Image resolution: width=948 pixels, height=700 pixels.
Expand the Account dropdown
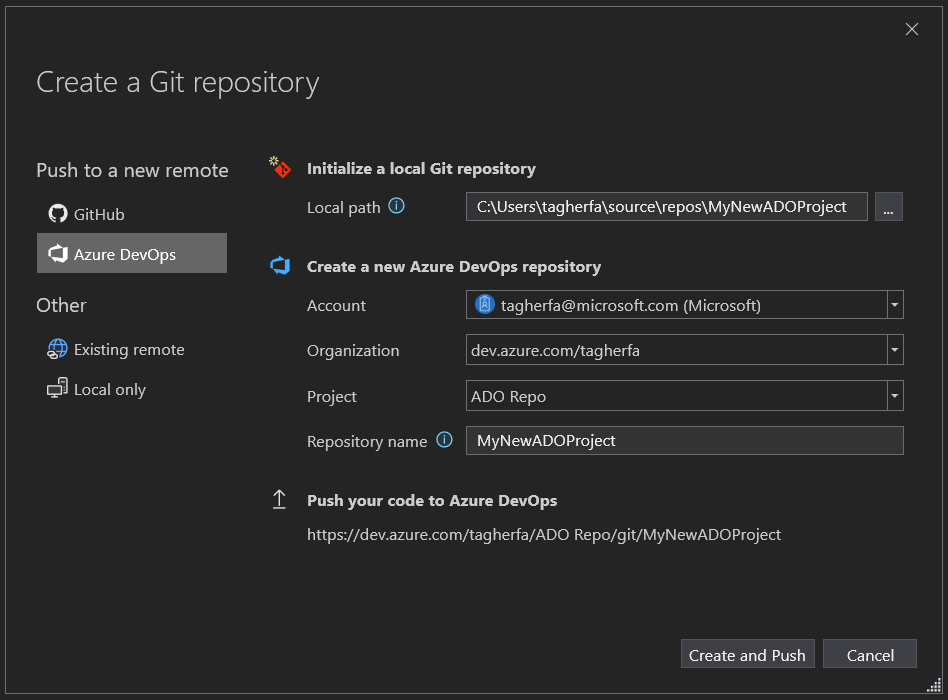[895, 305]
